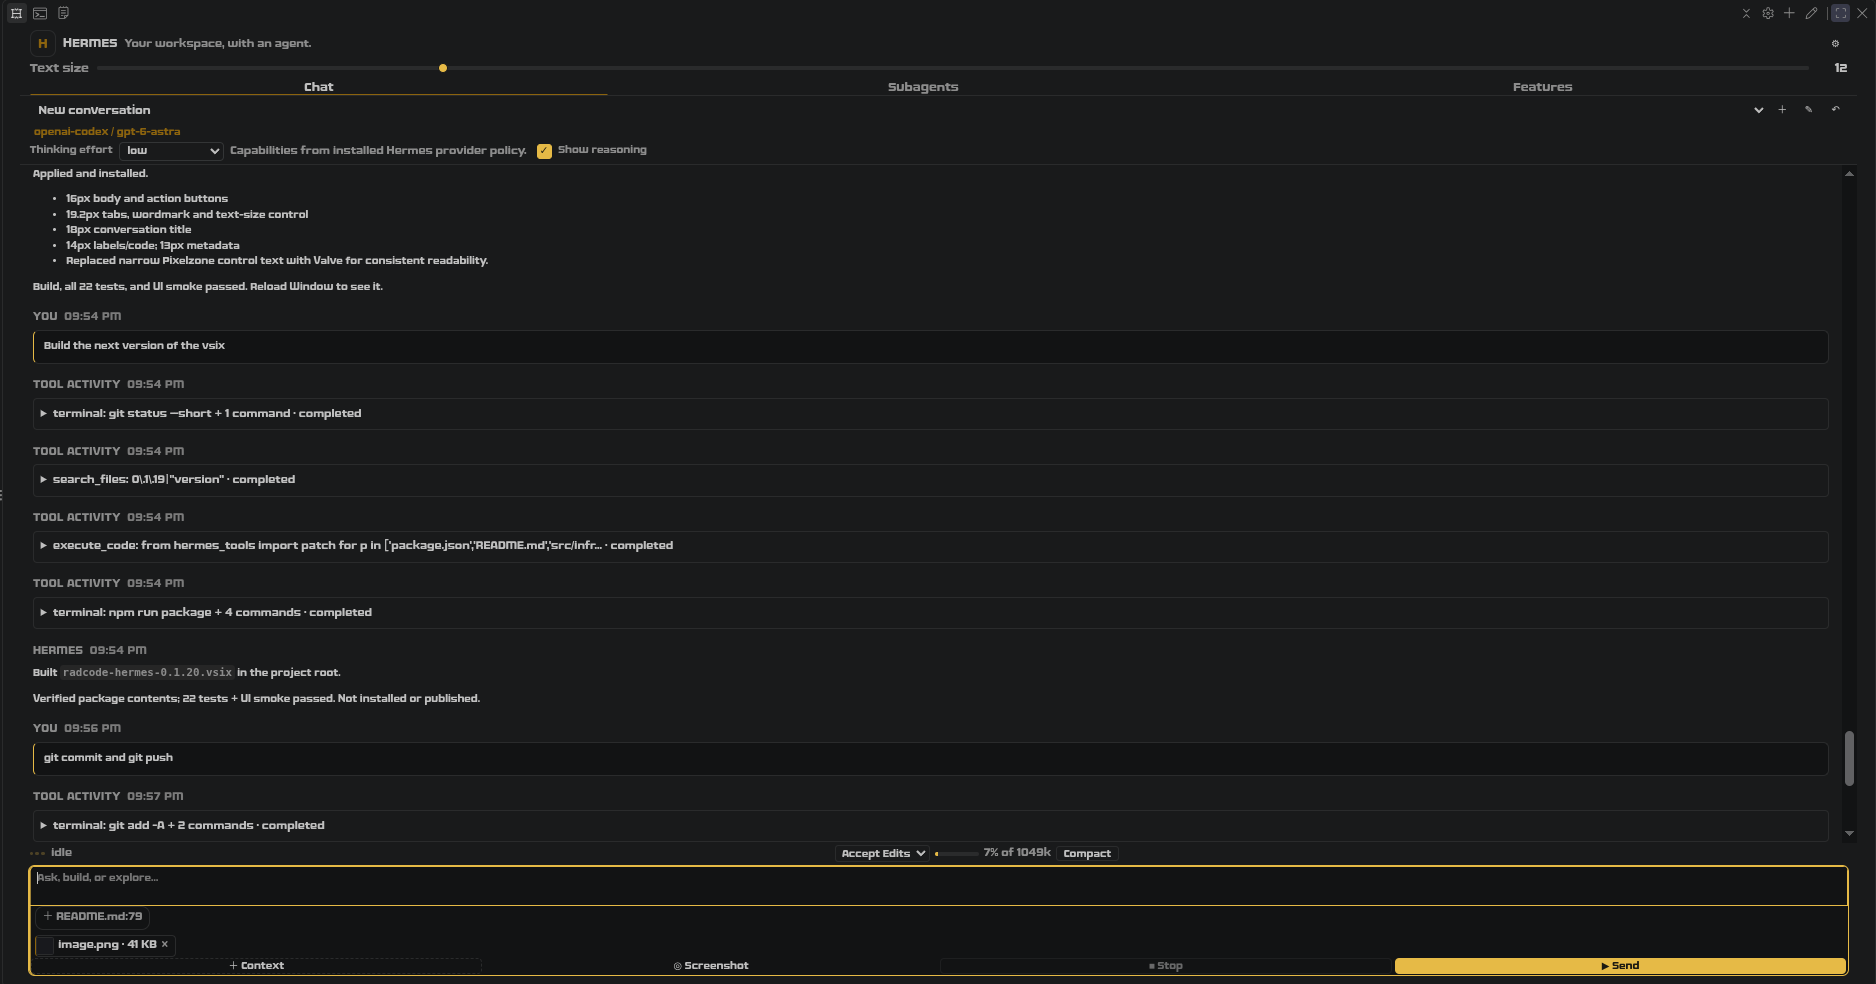Screen dimensions: 1876x984
Task: Open settings gear in the top toolbar
Action: click(x=1768, y=13)
